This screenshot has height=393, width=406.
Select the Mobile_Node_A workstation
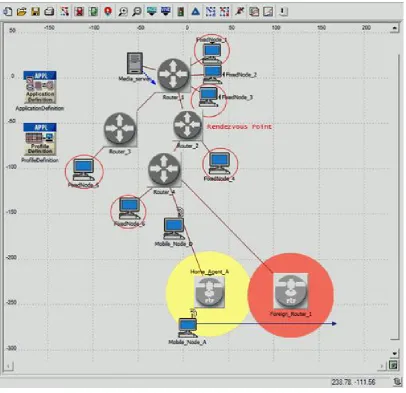click(x=188, y=328)
